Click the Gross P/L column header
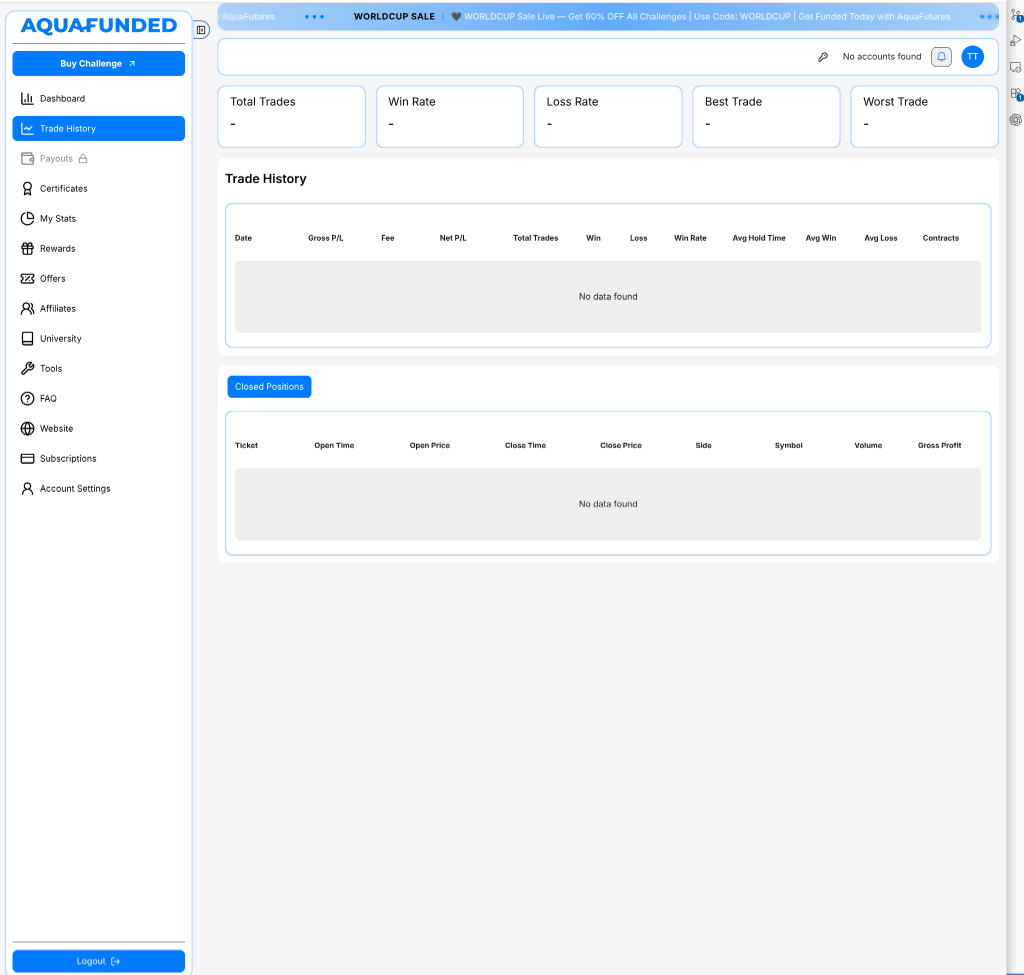 325,238
